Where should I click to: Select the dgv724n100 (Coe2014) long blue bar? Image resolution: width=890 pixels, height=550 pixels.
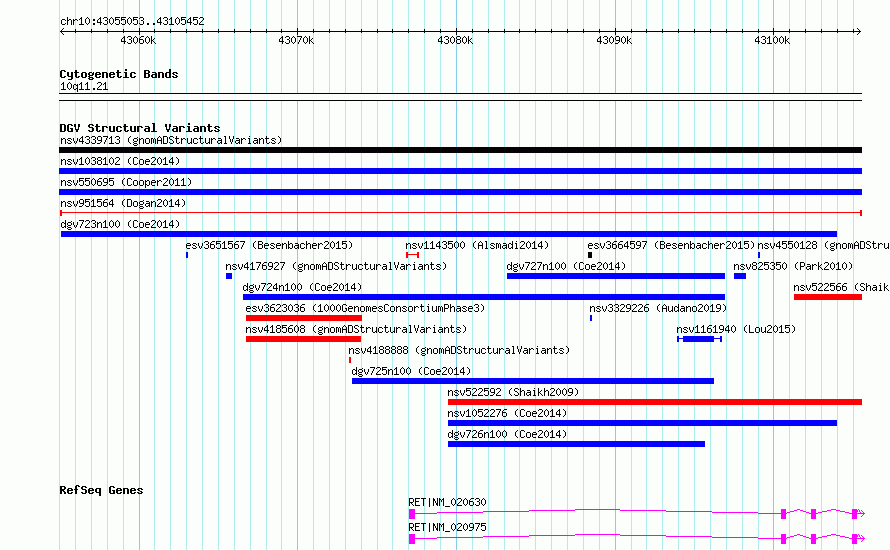pos(484,297)
